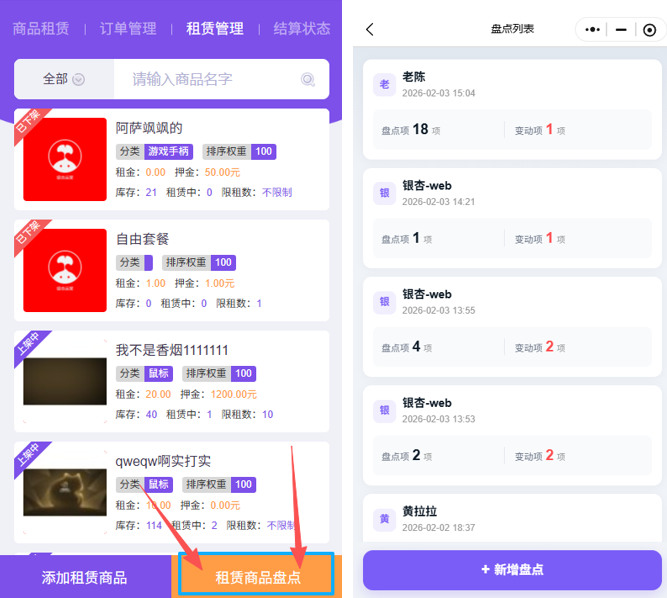Tap the circle close icon in capsule
The height and width of the screenshot is (598, 667).
(x=649, y=30)
